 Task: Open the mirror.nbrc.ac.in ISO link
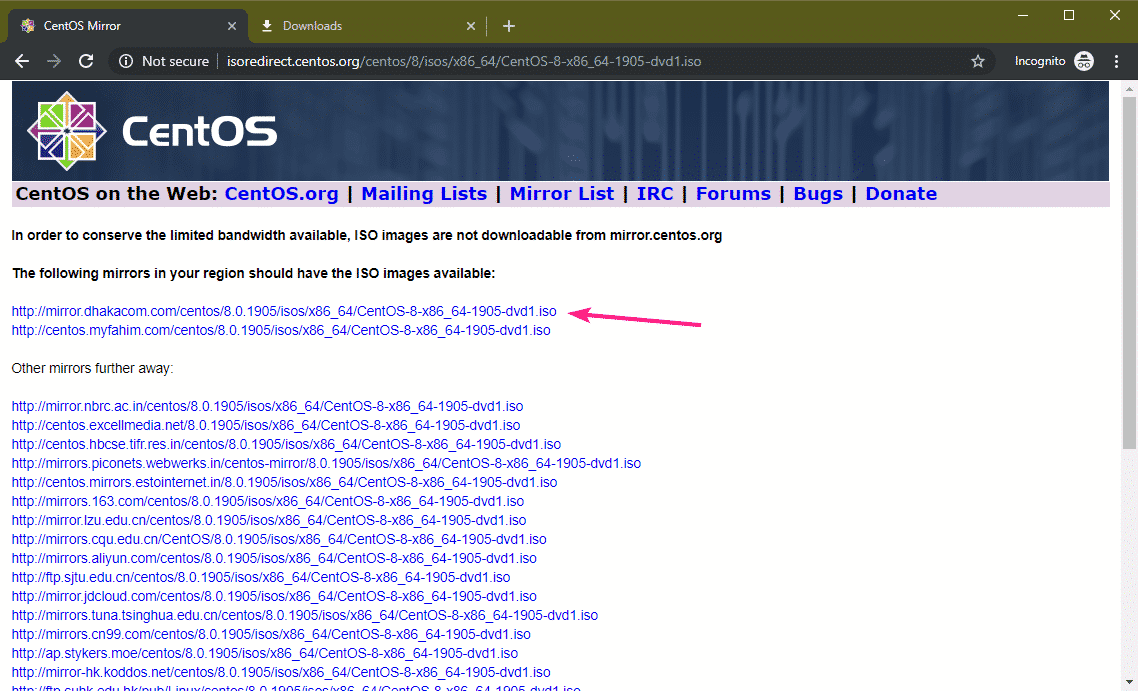267,406
